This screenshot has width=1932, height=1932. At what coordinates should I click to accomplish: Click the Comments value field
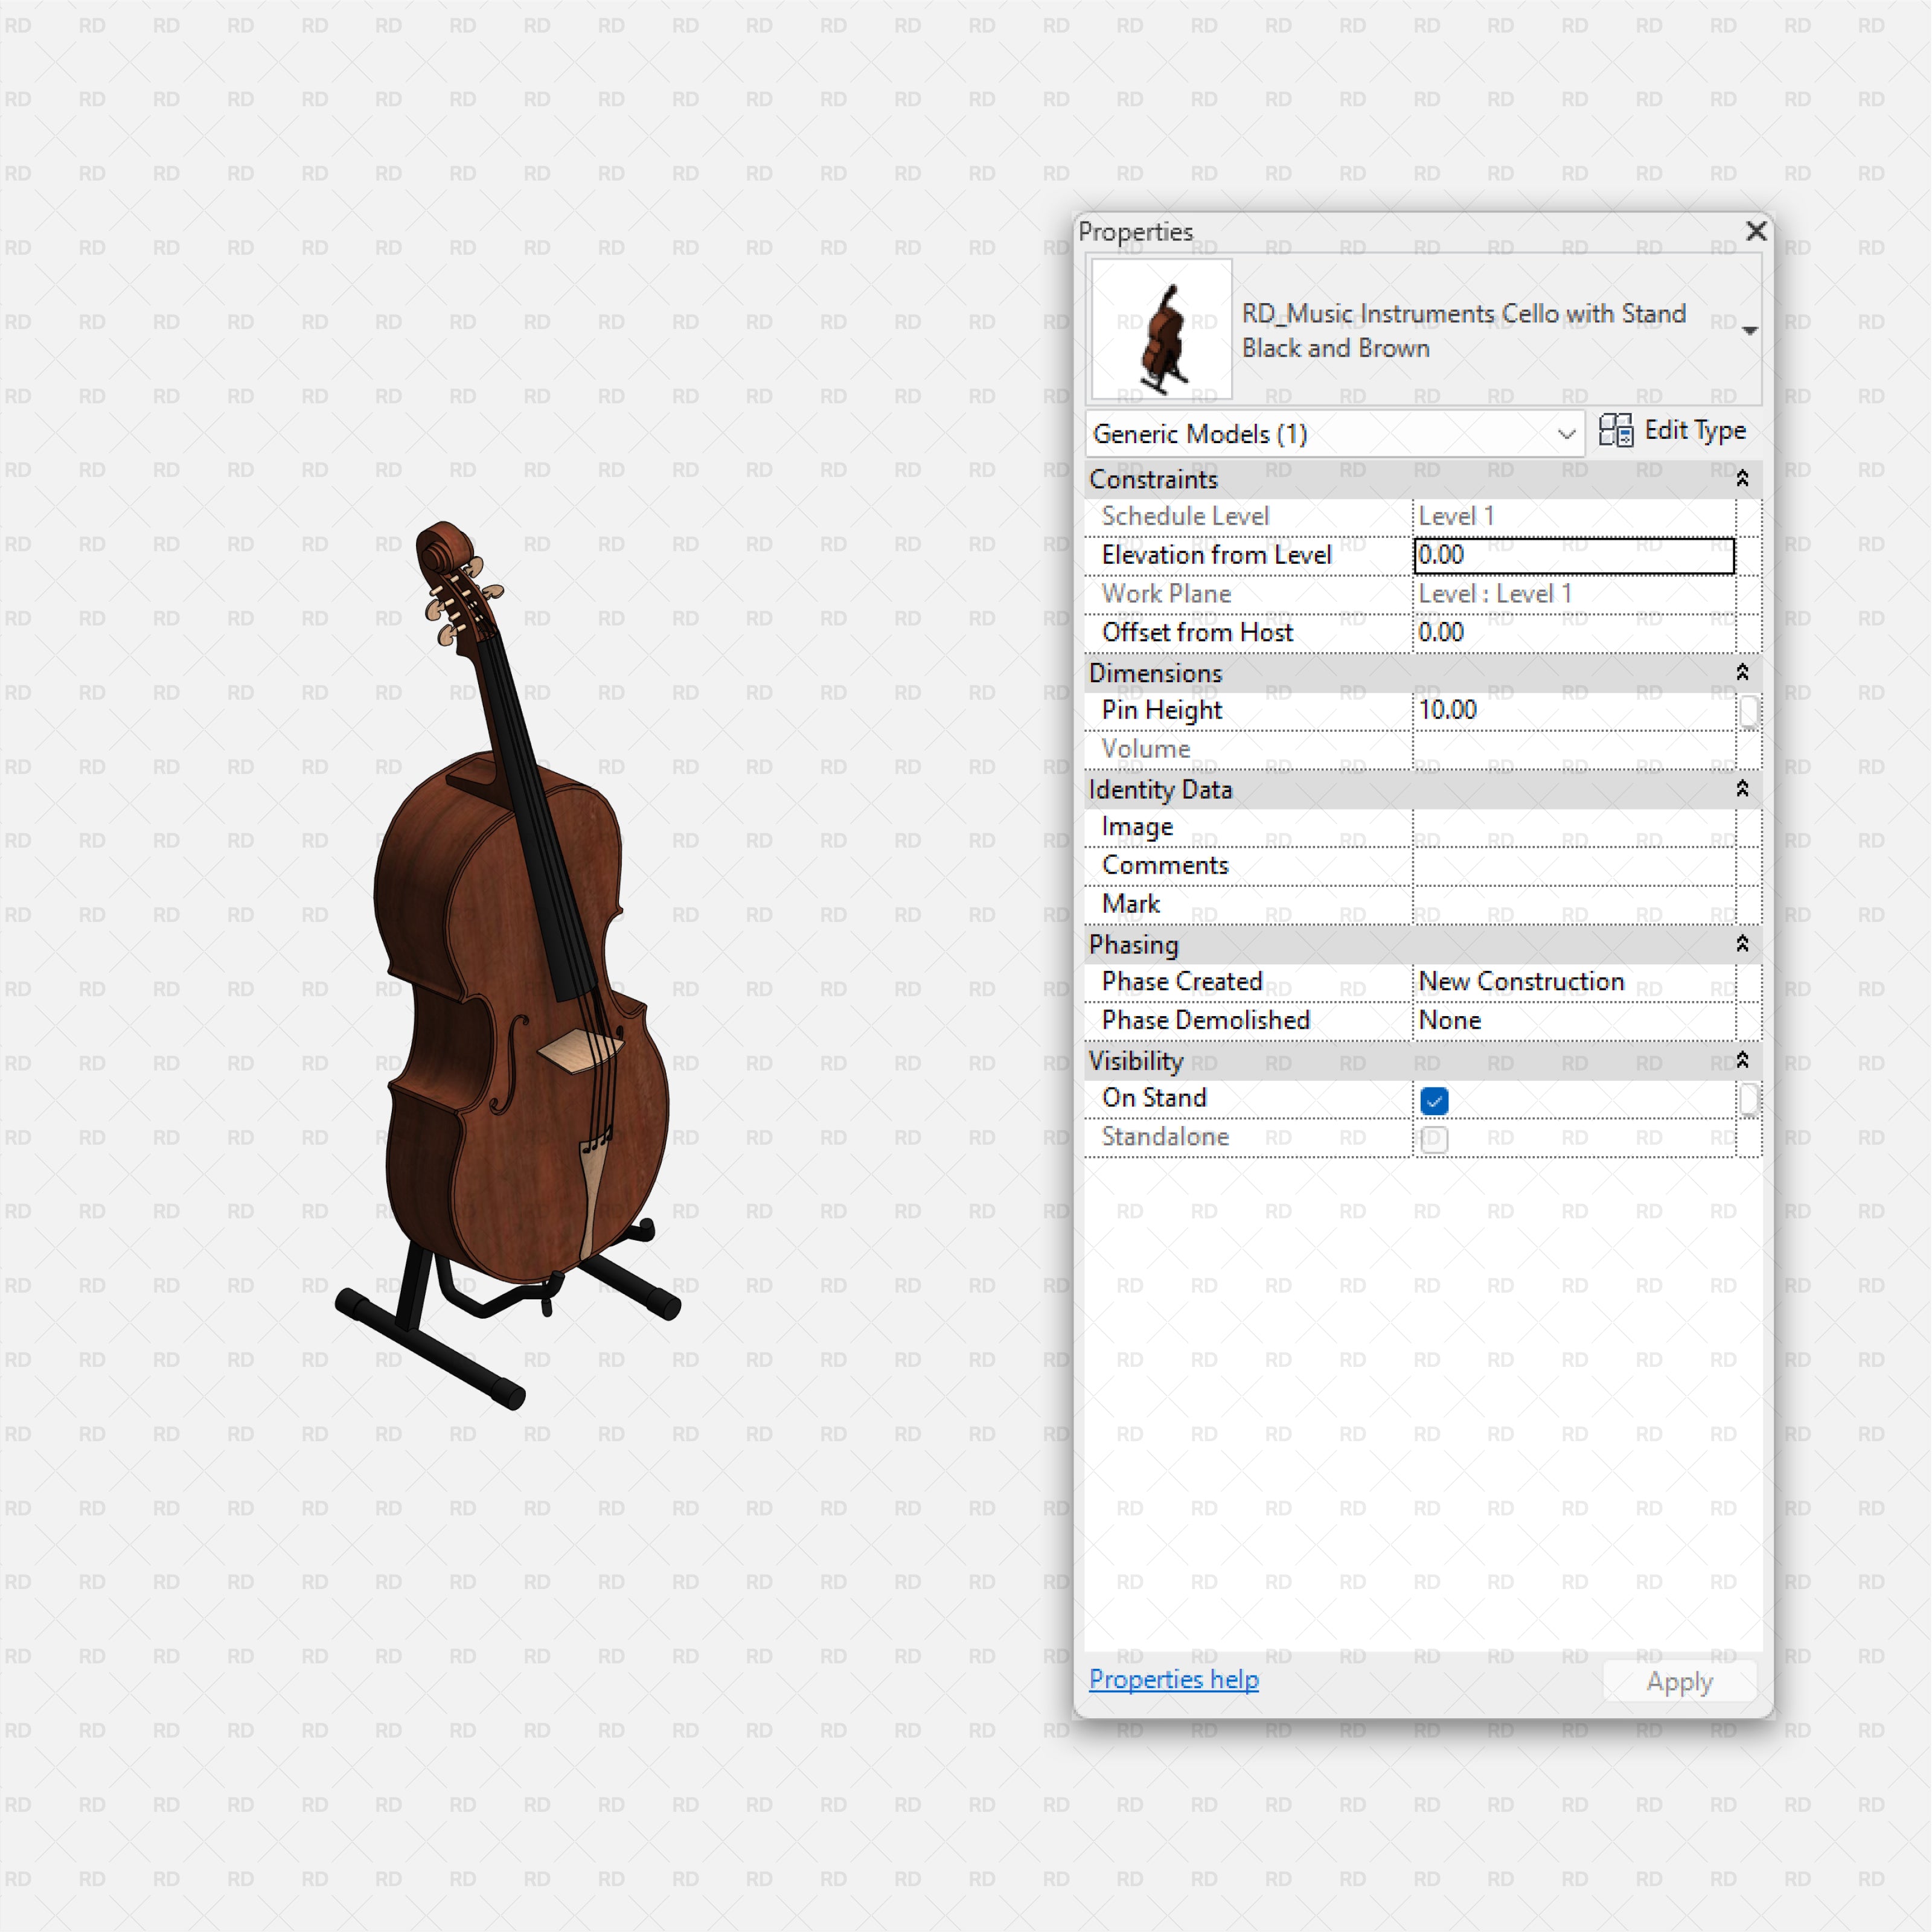point(1570,865)
